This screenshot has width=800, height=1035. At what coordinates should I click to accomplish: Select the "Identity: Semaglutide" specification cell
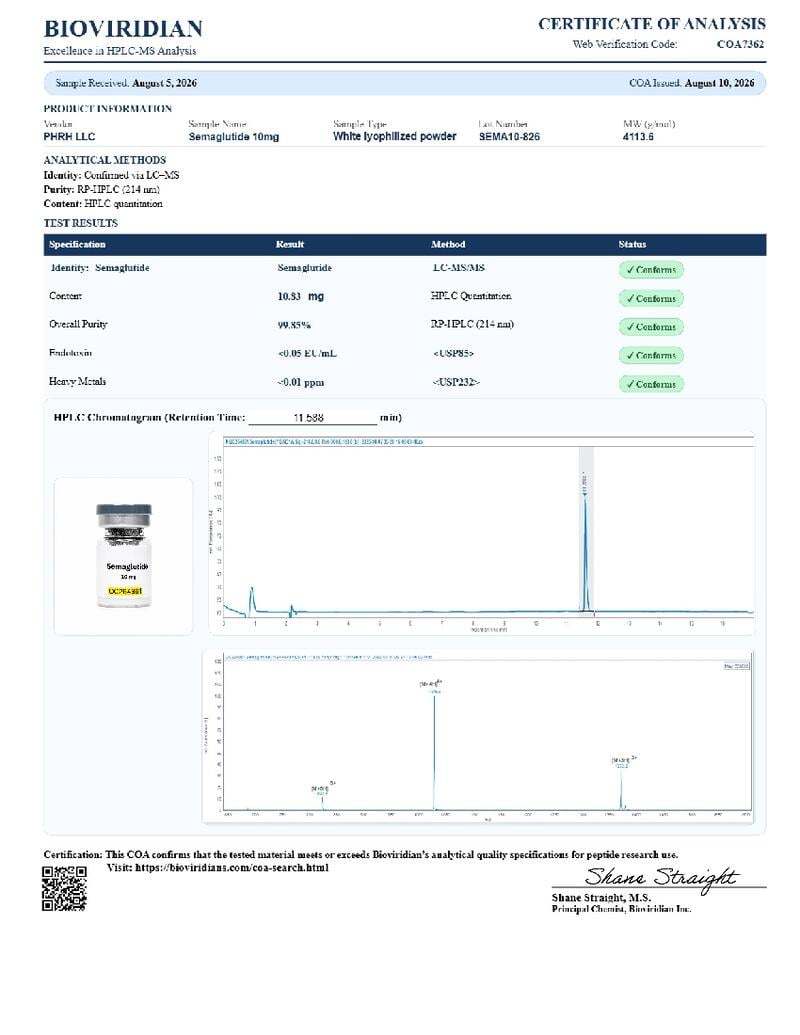[x=100, y=268]
